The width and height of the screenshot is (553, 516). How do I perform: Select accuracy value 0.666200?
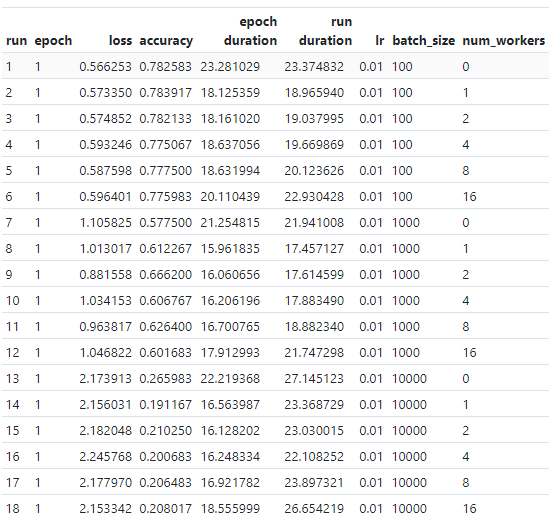165,275
